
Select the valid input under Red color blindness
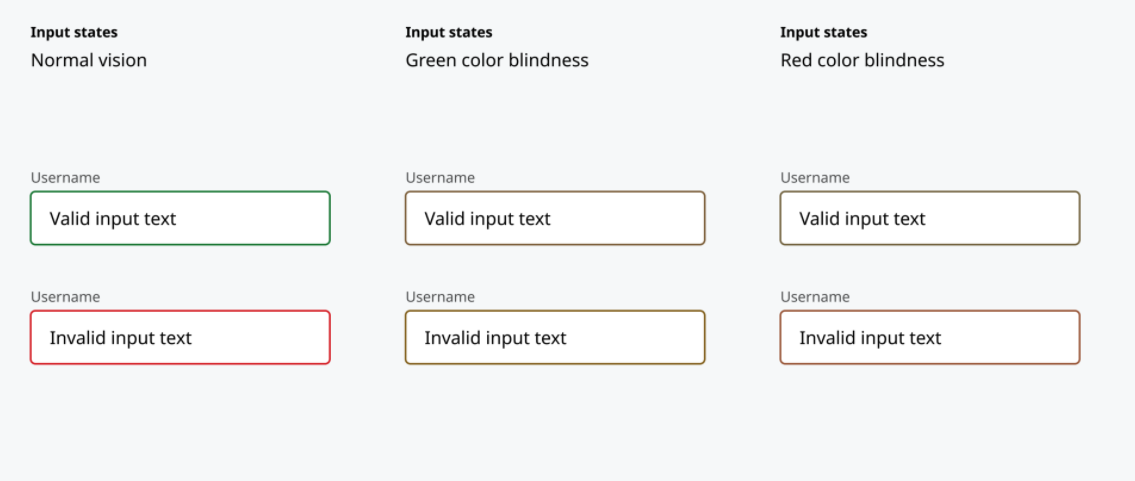pos(930,218)
